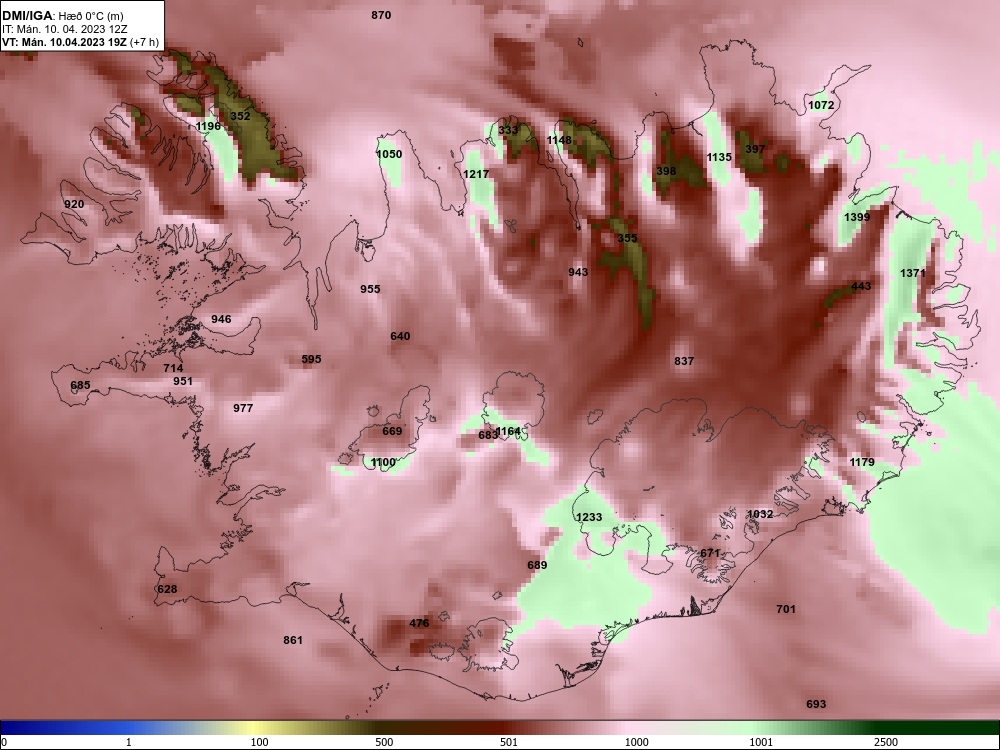The height and width of the screenshot is (750, 1000).
Task: Click the 1399 height label
Action: coord(857,217)
